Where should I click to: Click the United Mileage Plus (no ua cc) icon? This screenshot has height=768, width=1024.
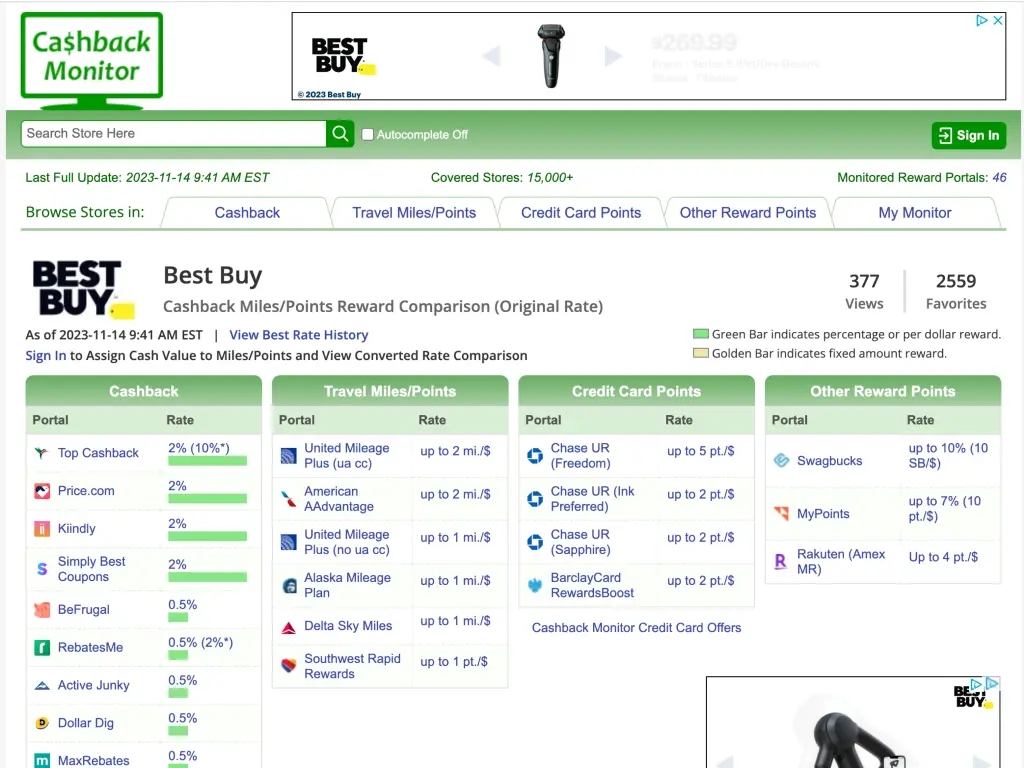[x=289, y=542]
